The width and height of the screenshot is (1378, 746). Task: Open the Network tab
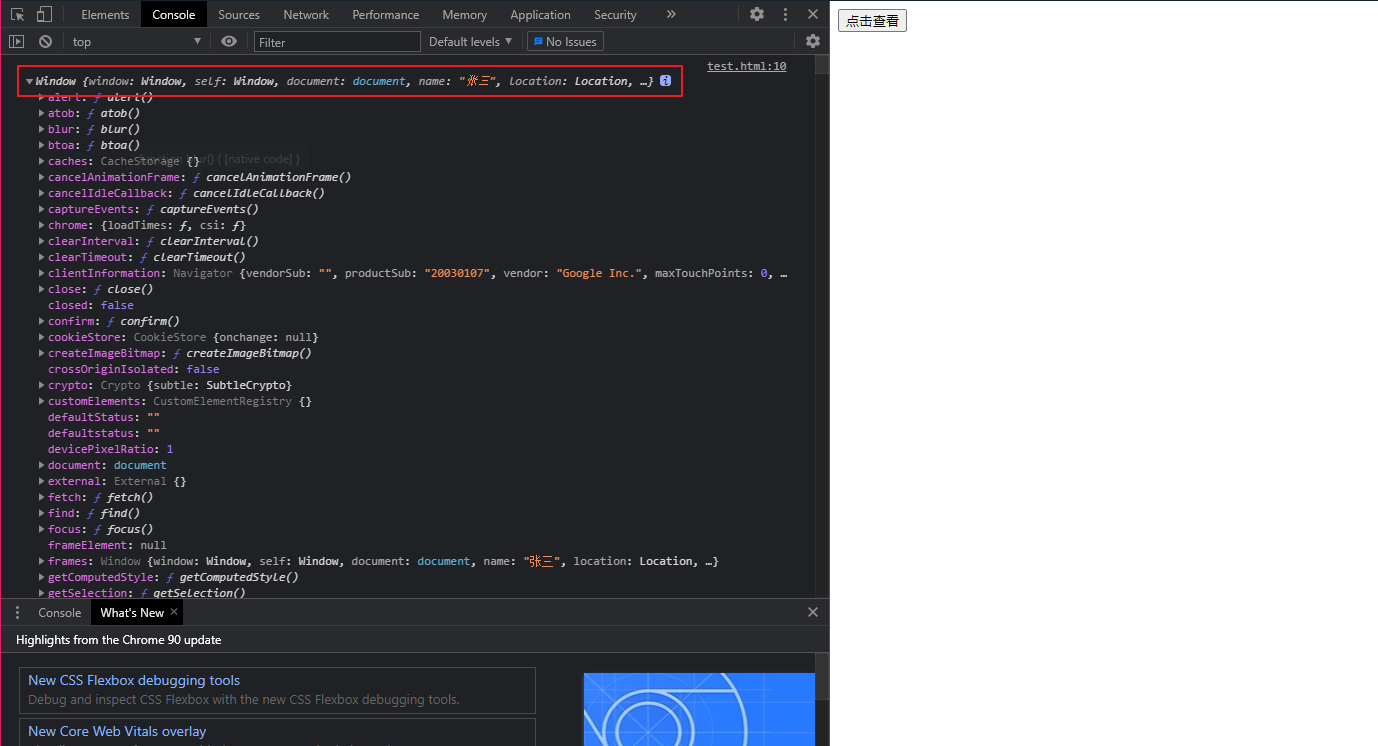[306, 14]
